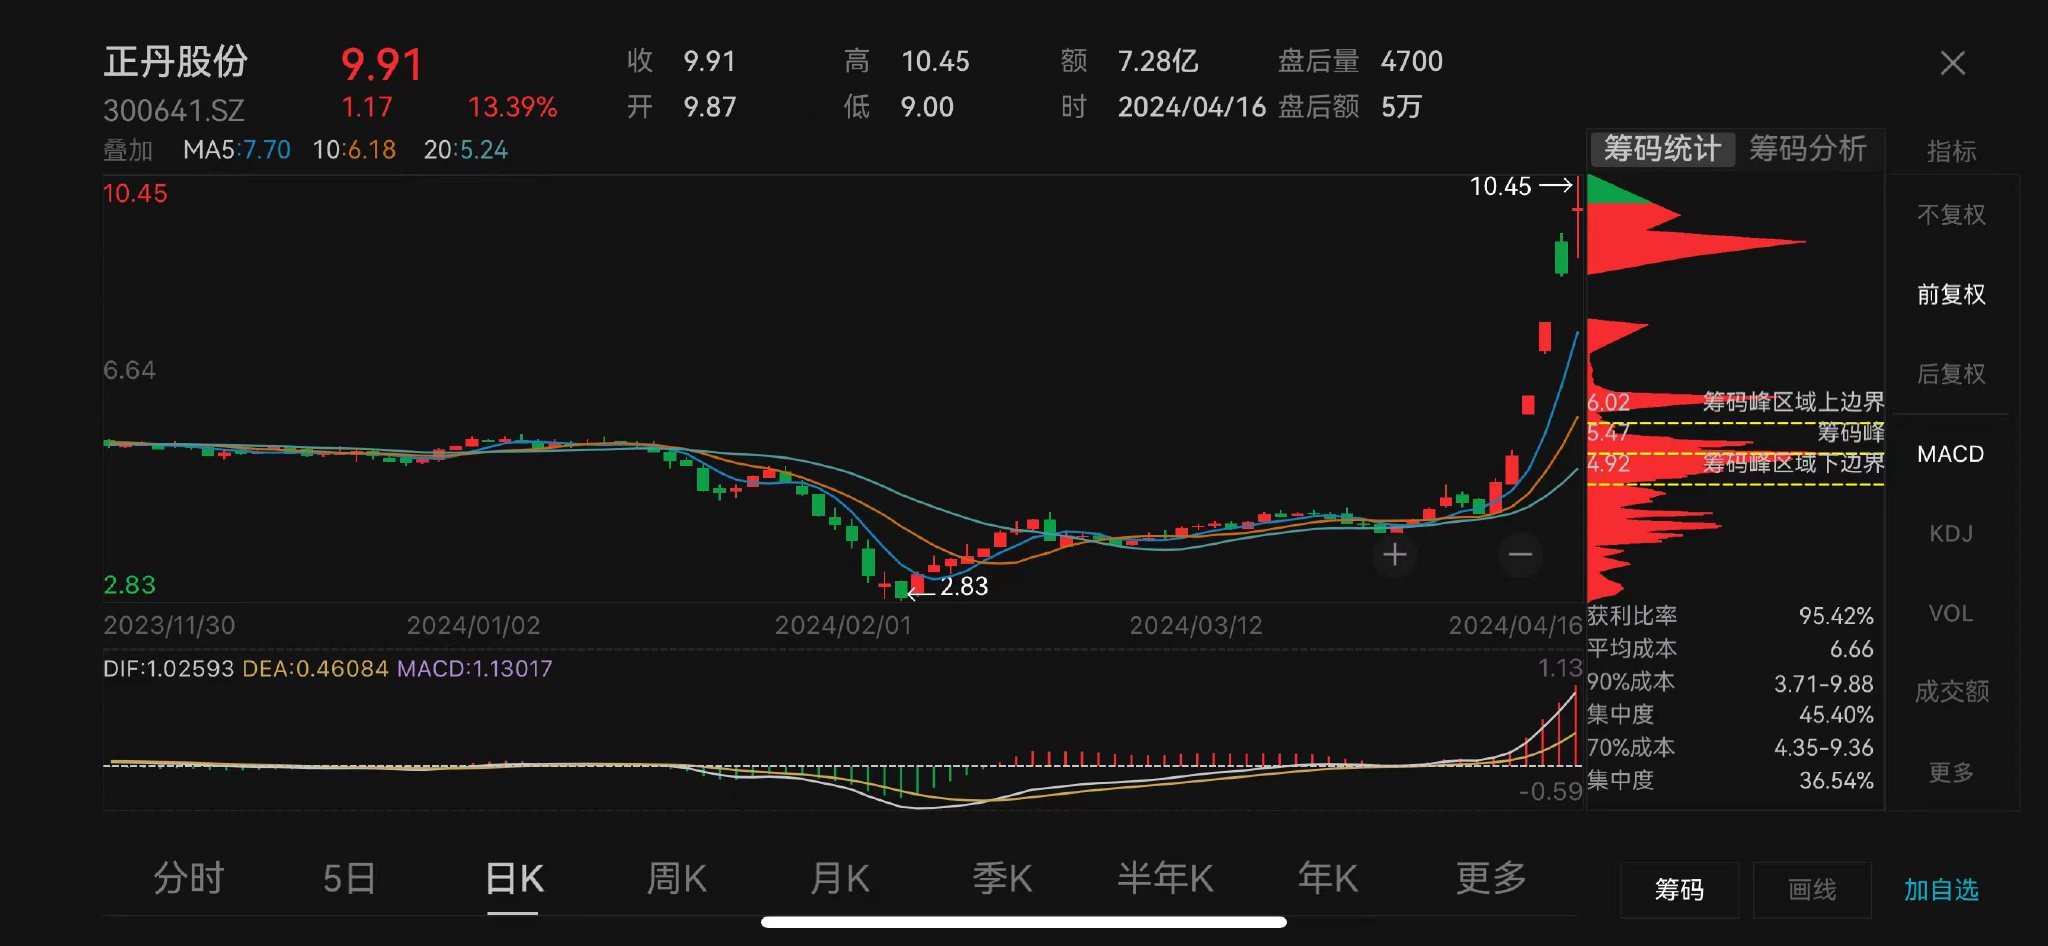Screen dimensions: 2048x946
Task: Expand 更多 chart period options
Action: pyautogui.click(x=1492, y=878)
